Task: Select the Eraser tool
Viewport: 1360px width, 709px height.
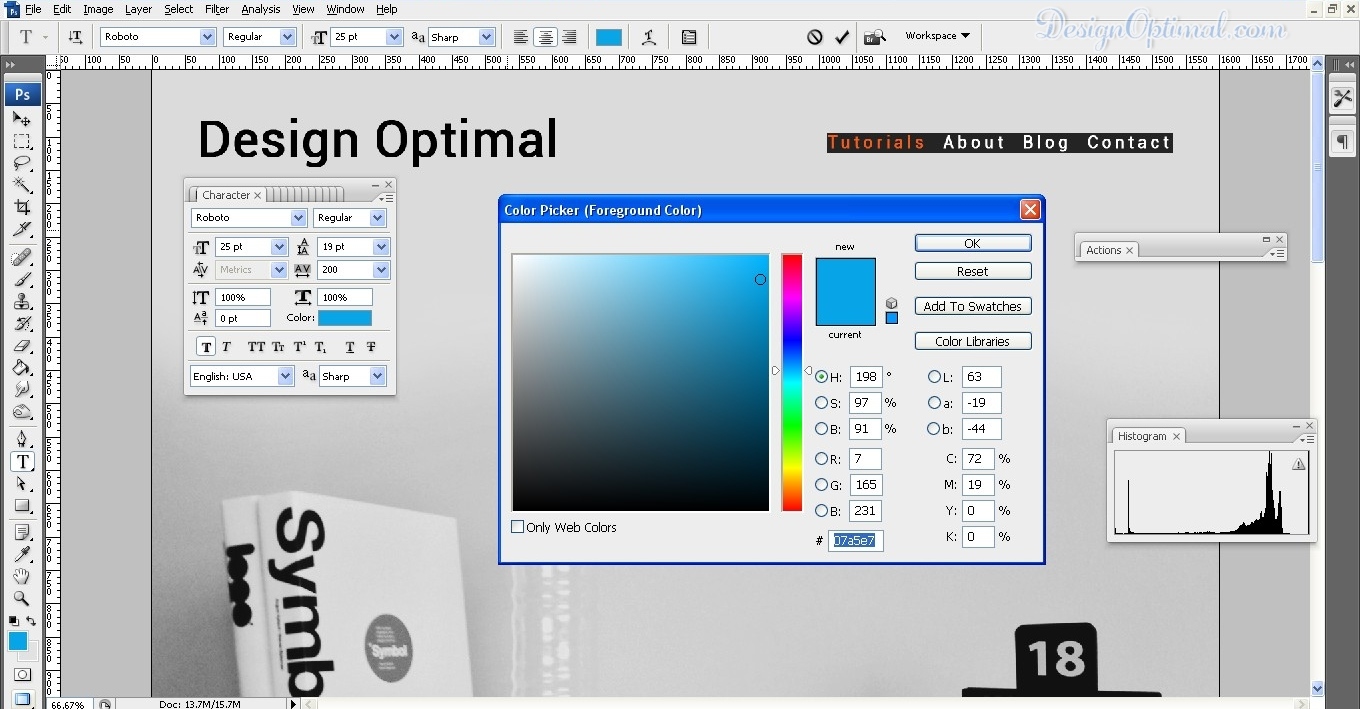Action: click(22, 346)
